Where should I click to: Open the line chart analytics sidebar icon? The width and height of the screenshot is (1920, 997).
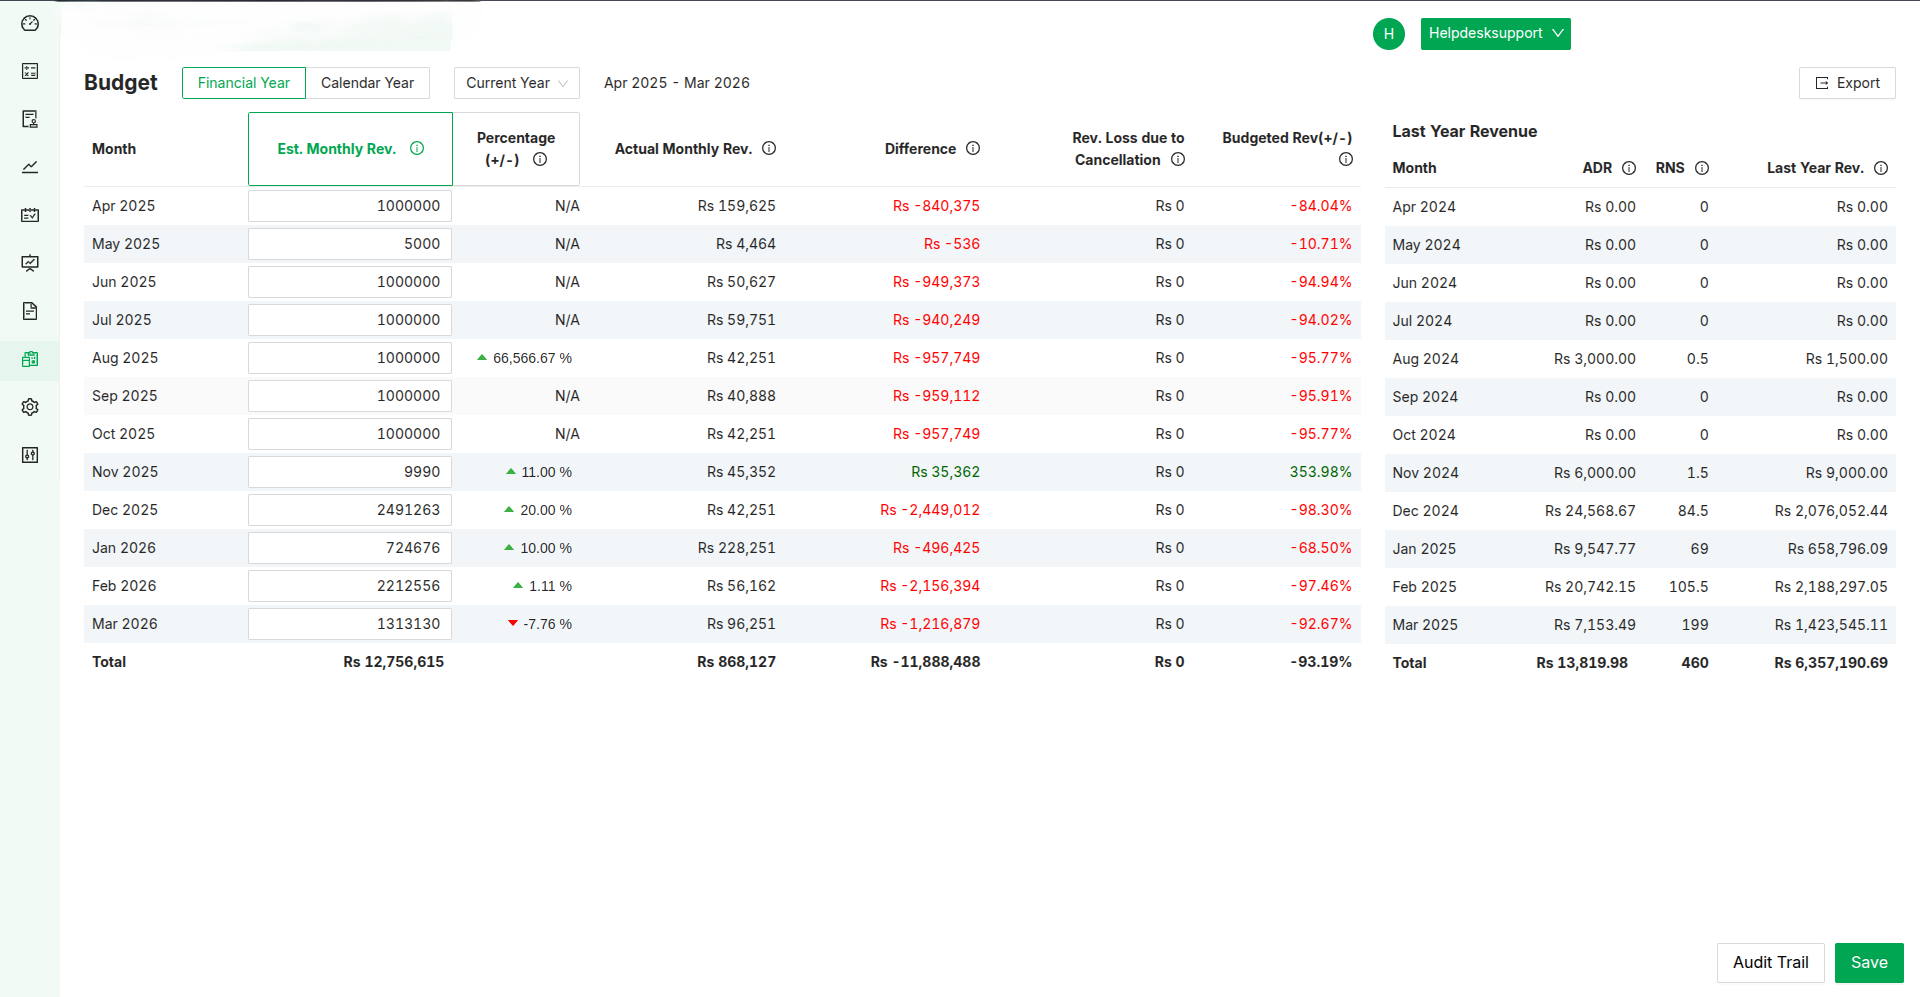click(30, 167)
